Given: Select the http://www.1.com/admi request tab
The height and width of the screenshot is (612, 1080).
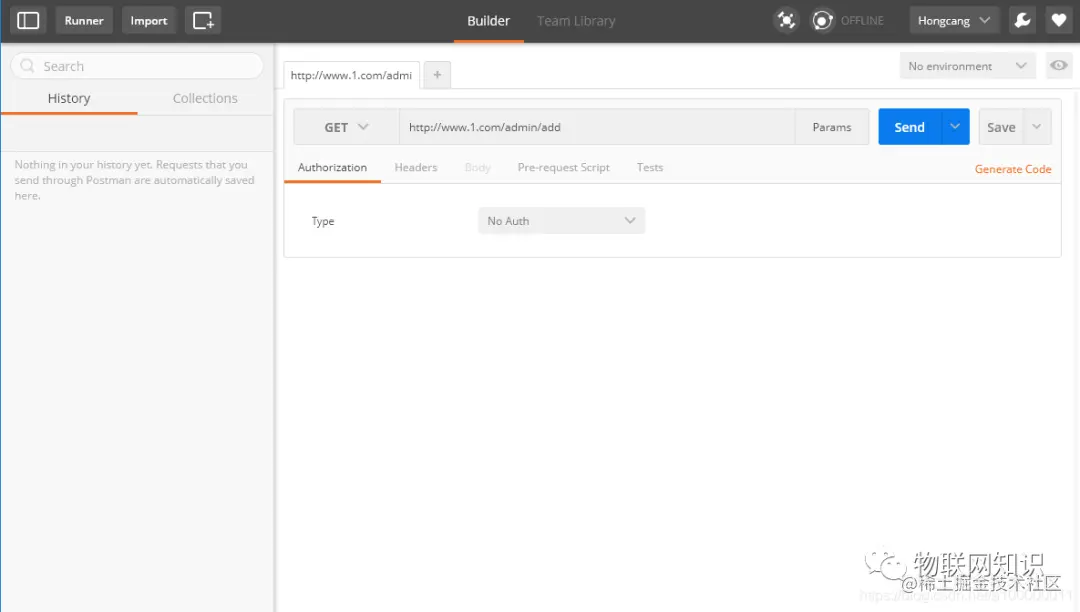Looking at the screenshot, I should (351, 75).
